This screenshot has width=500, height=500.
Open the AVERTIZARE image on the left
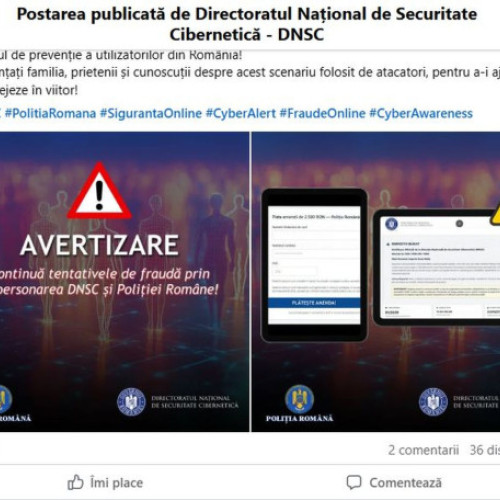[x=124, y=282]
